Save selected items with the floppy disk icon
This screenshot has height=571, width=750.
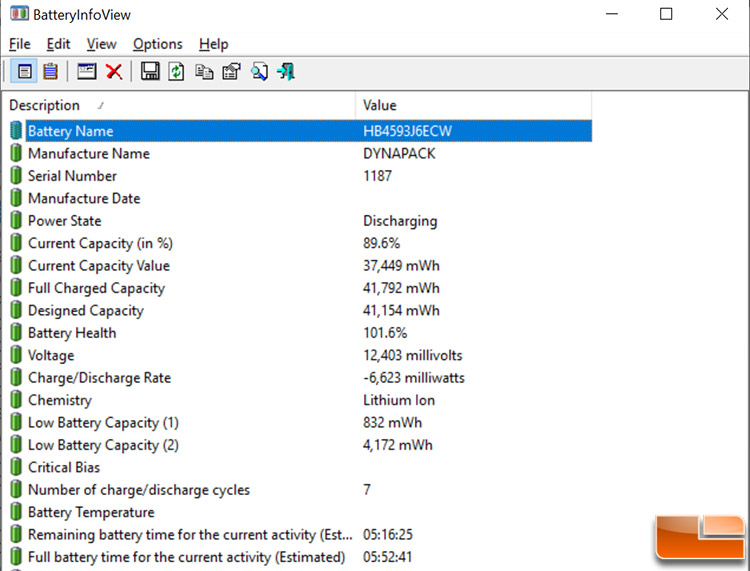150,72
